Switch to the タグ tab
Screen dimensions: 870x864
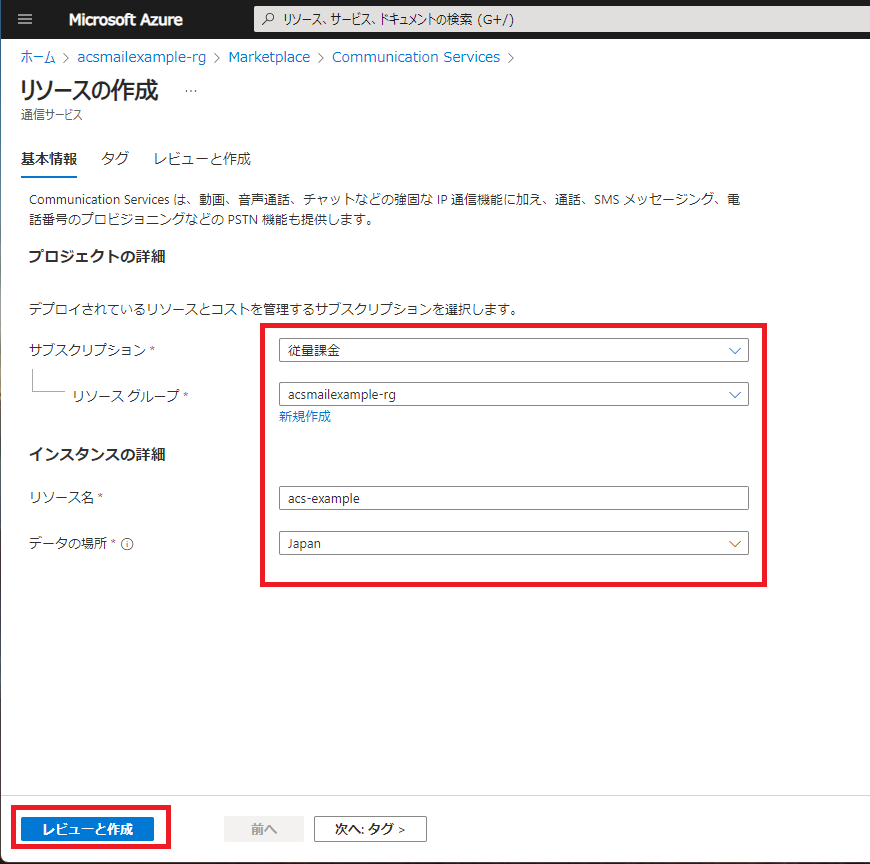coord(115,159)
